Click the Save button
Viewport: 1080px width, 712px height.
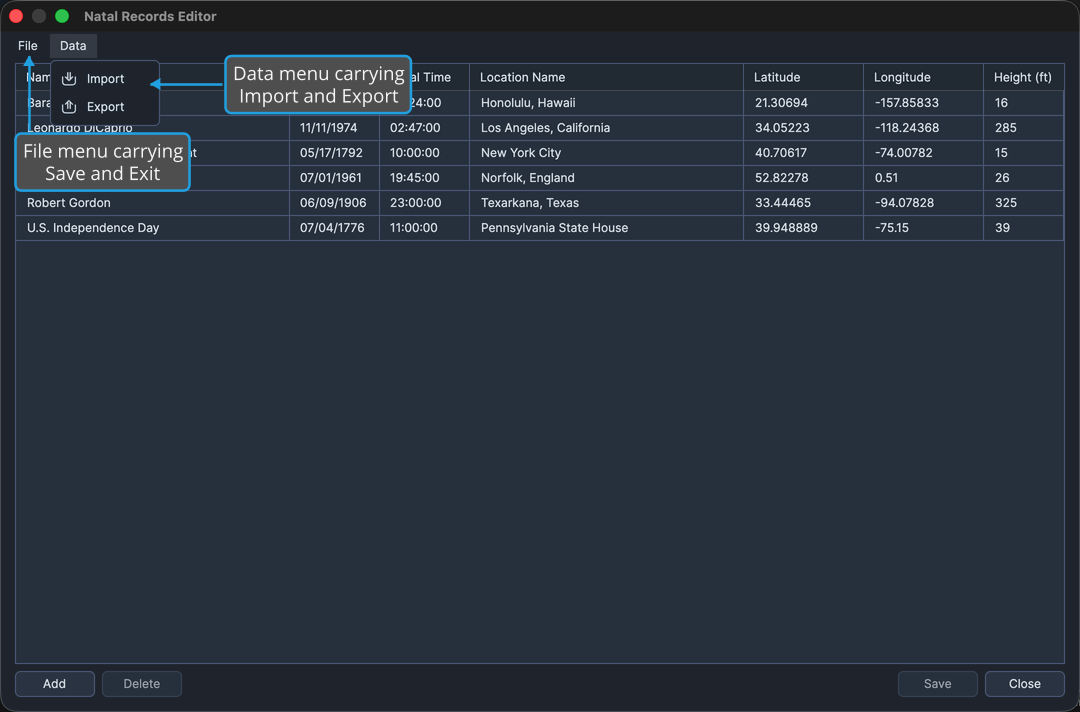click(937, 684)
